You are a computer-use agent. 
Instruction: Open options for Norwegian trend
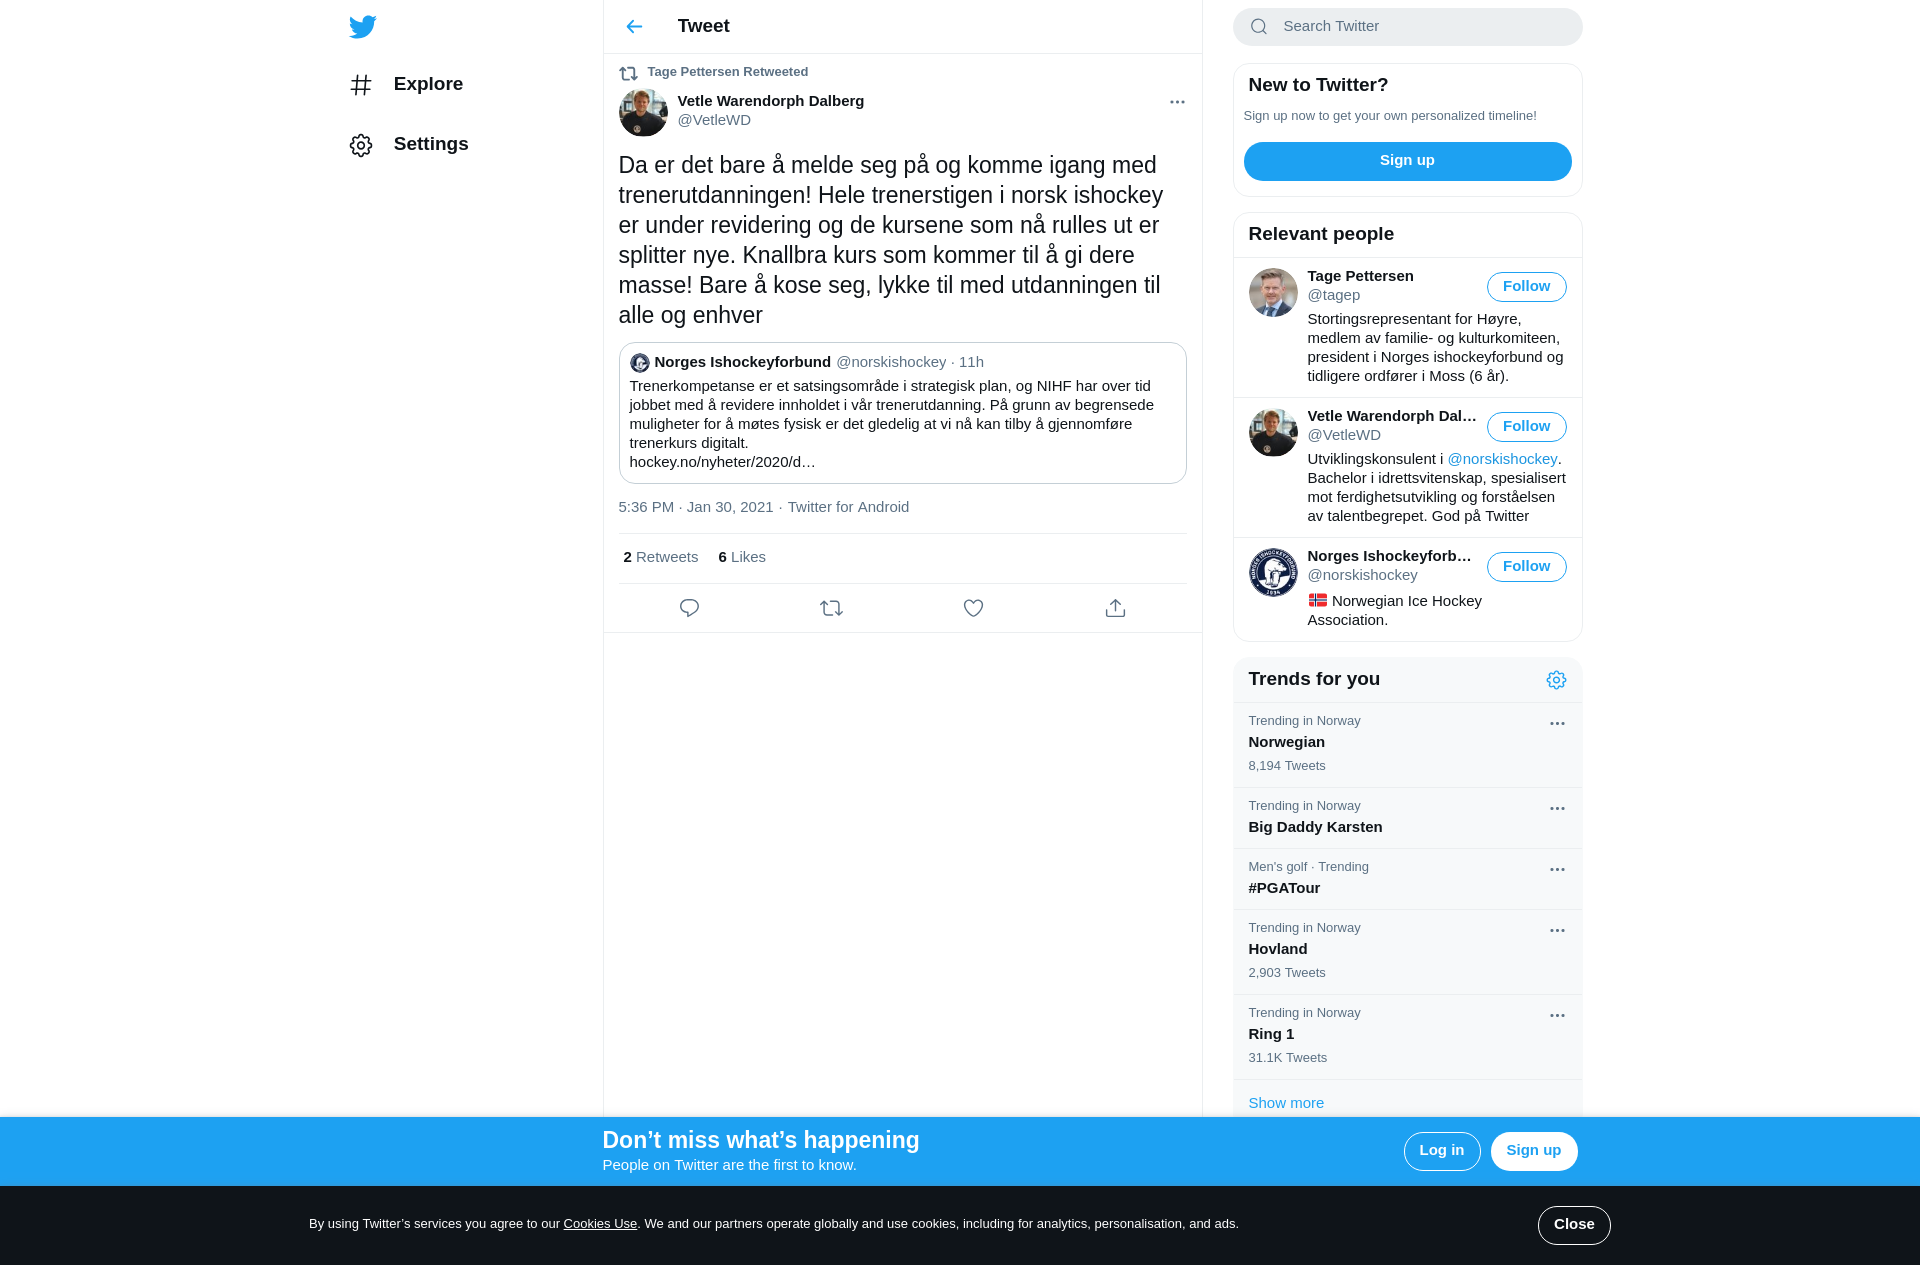[1557, 724]
